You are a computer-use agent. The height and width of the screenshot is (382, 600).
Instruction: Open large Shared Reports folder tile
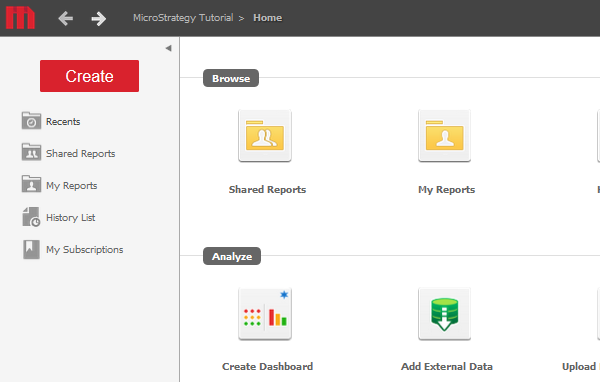(265, 136)
